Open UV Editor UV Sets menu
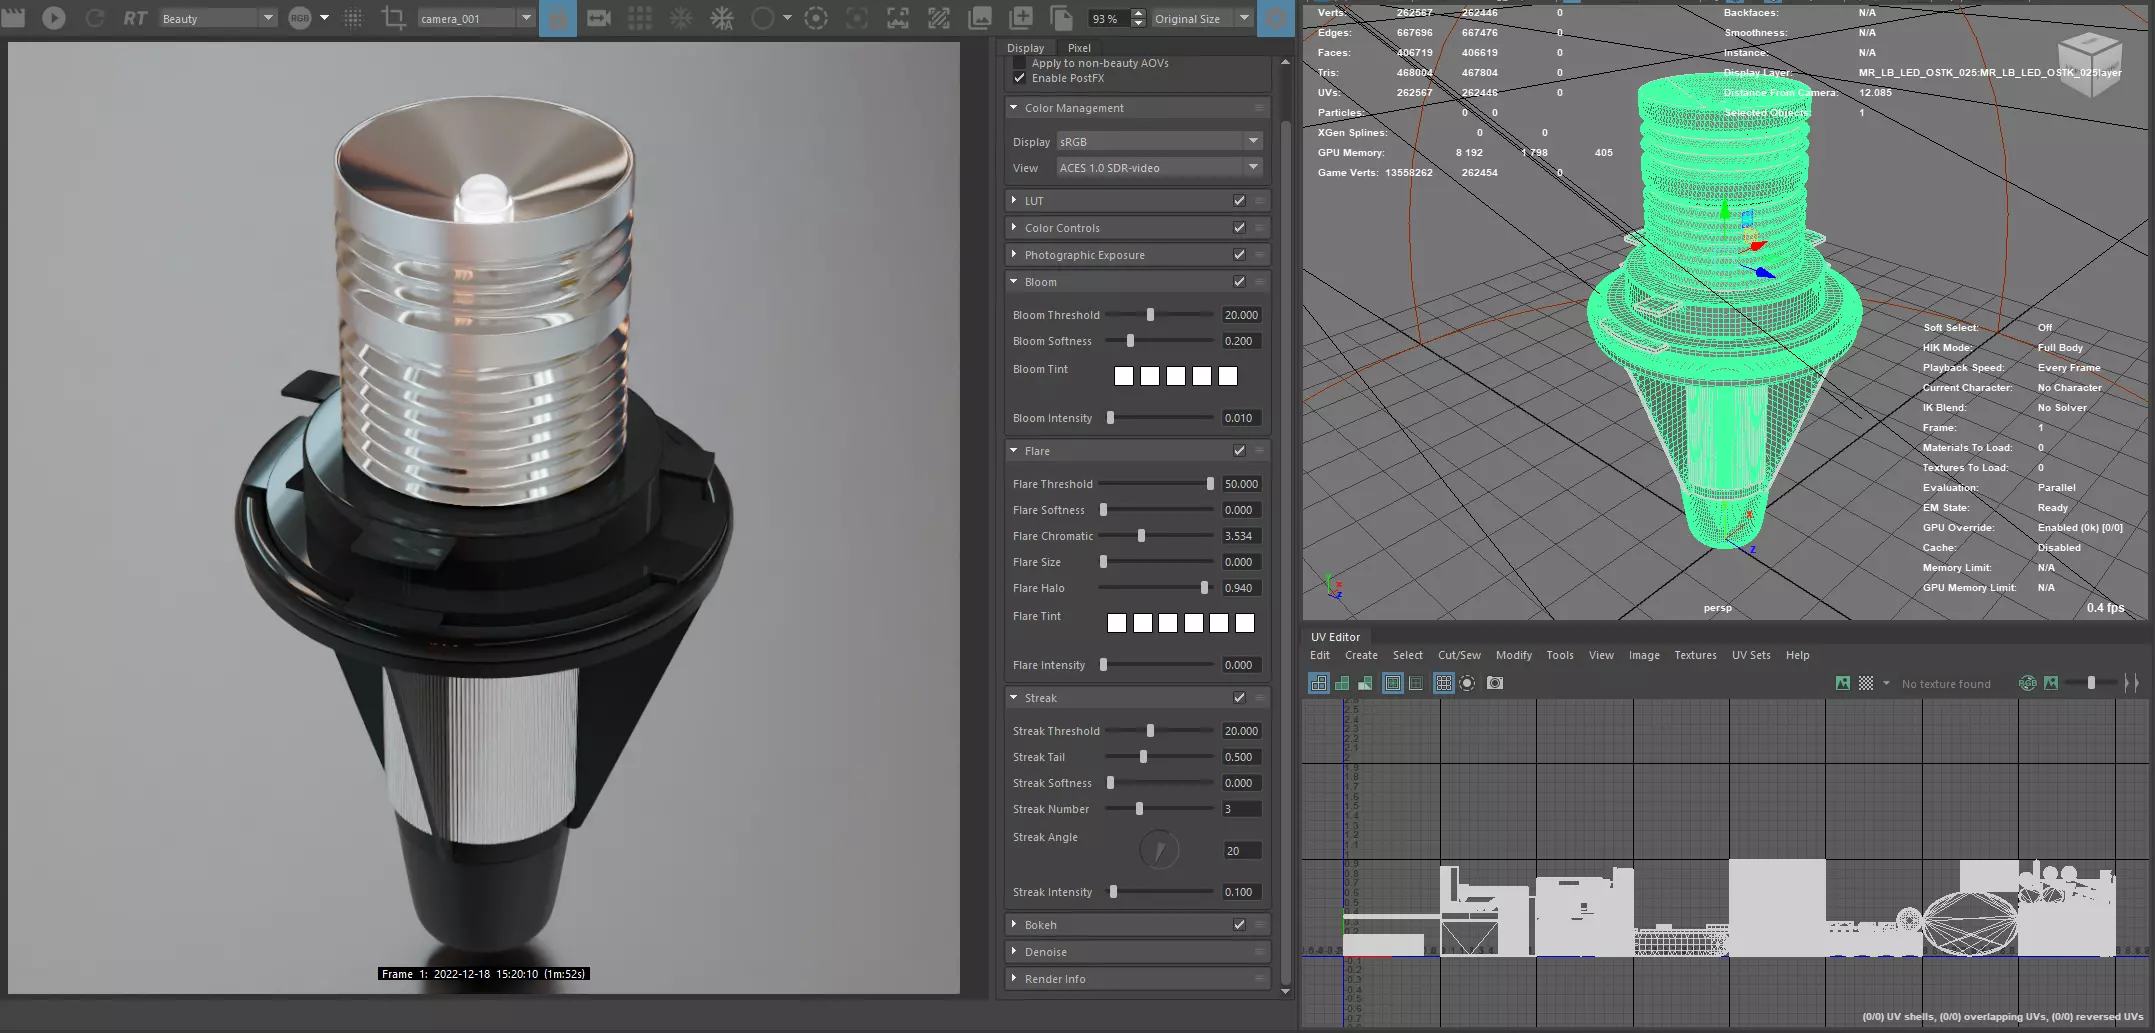Viewport: 2155px width, 1033px height. click(1751, 655)
